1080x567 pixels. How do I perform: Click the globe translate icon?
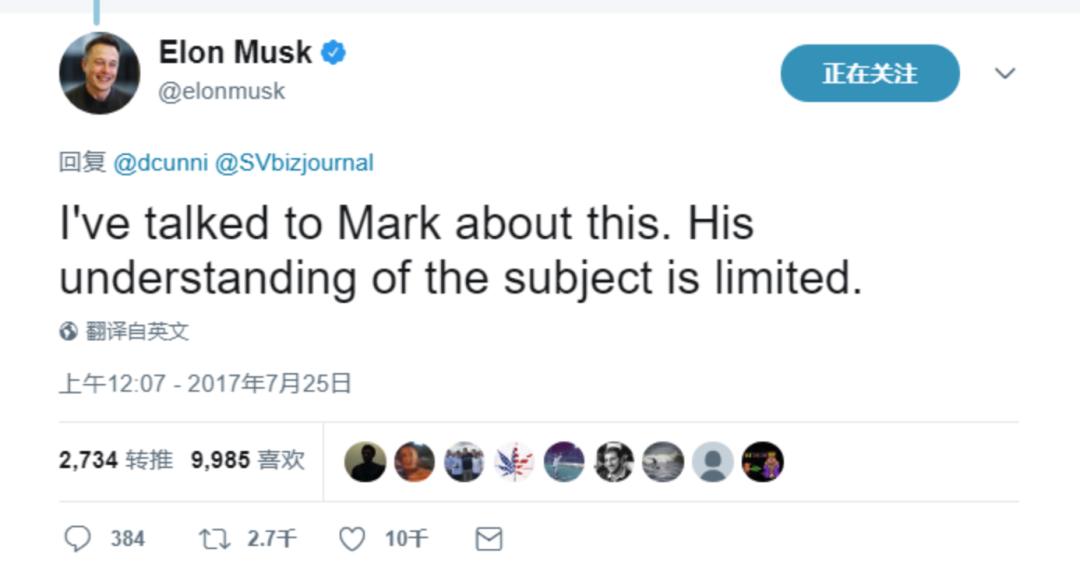tap(68, 331)
